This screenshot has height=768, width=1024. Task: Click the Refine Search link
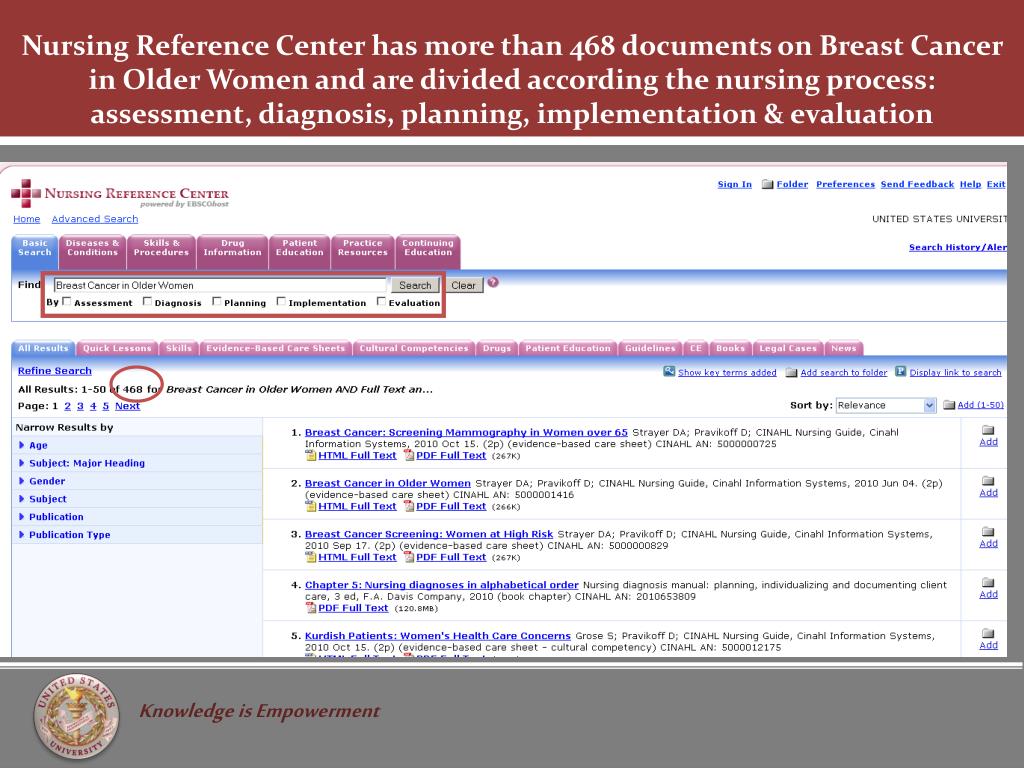55,370
